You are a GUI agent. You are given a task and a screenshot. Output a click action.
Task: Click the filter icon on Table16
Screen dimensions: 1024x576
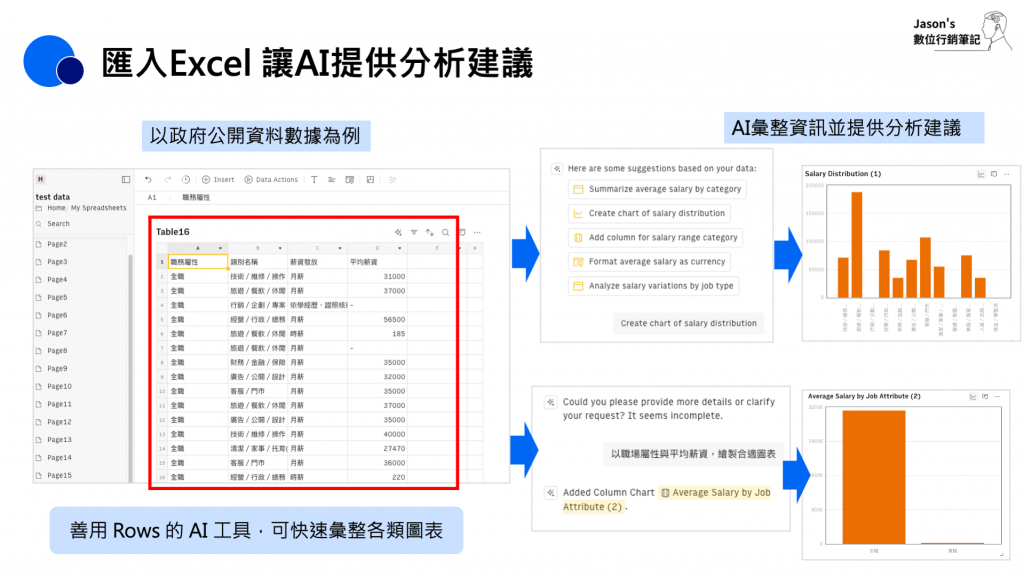click(414, 232)
